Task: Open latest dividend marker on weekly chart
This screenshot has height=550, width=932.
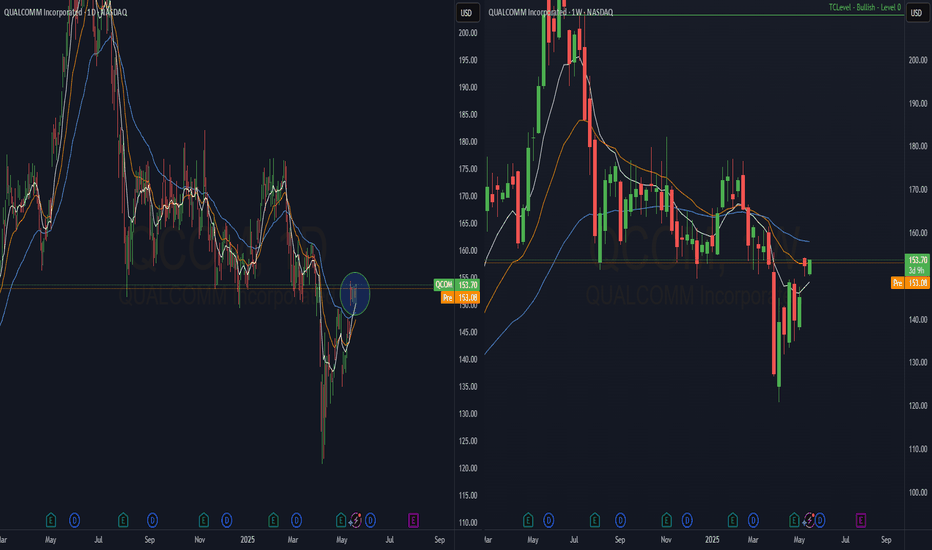Action: (x=820, y=520)
